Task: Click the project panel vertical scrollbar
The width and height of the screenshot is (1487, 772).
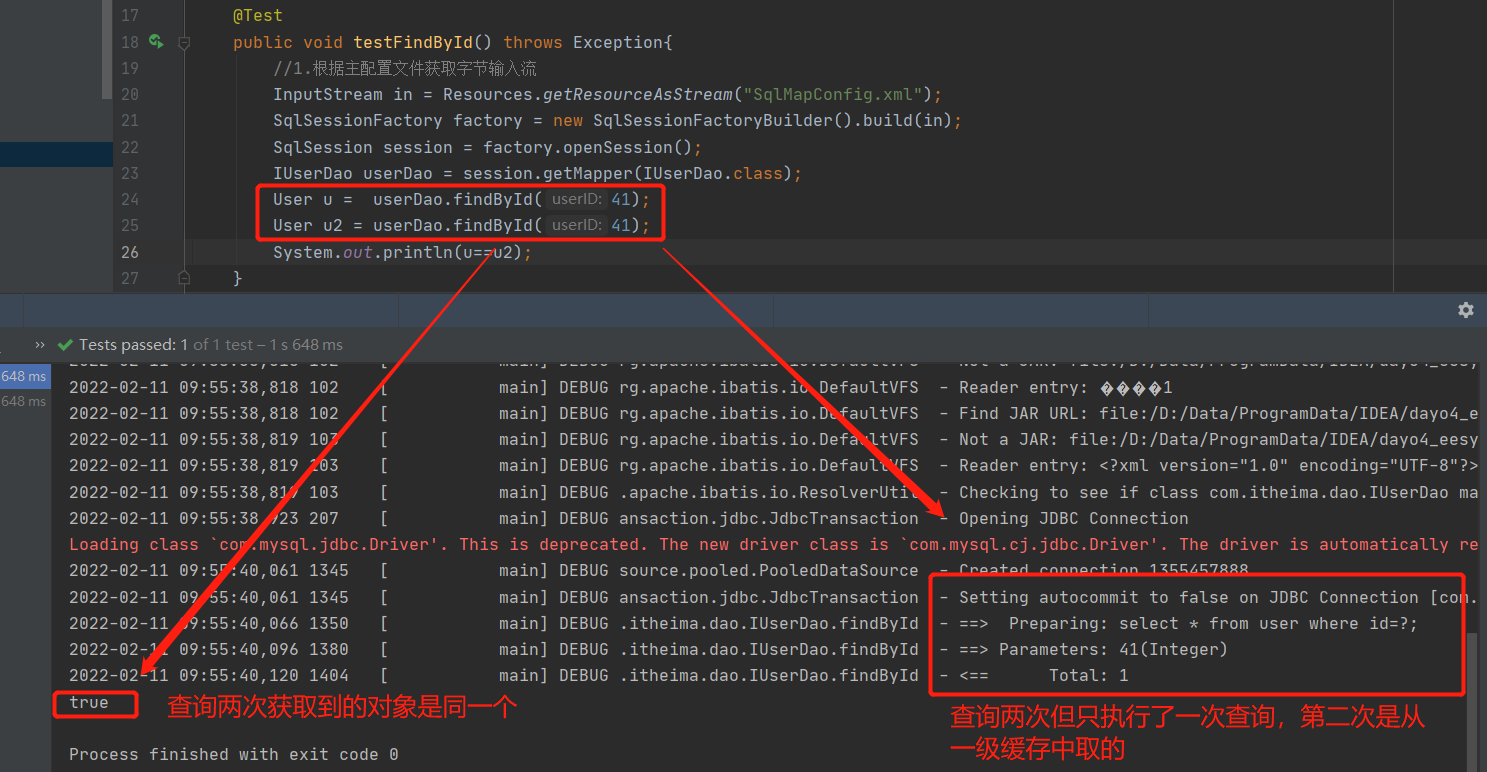Action: [107, 50]
